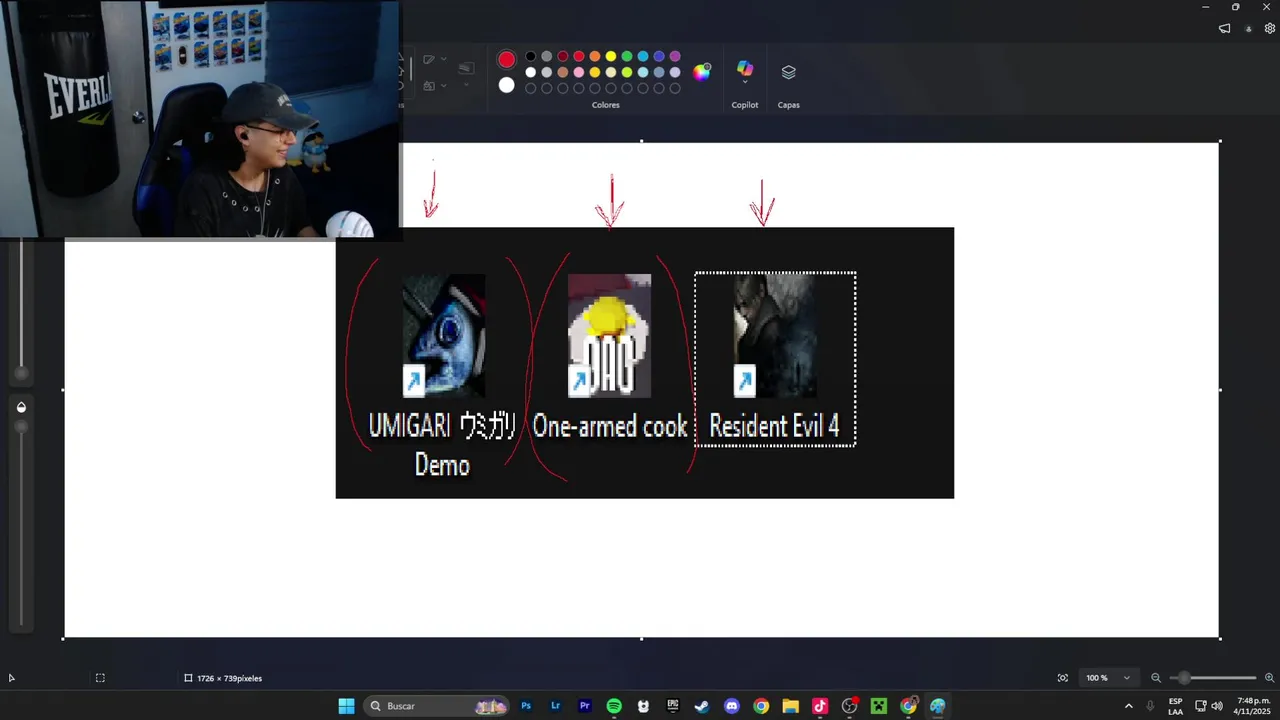Pick the purple color swatch
The height and width of the screenshot is (720, 1280).
point(675,57)
